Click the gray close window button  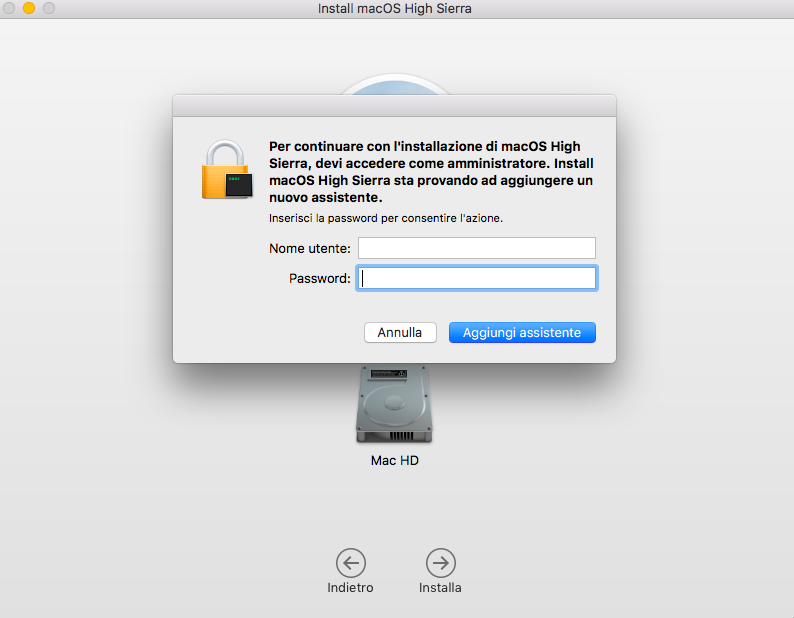tap(9, 8)
